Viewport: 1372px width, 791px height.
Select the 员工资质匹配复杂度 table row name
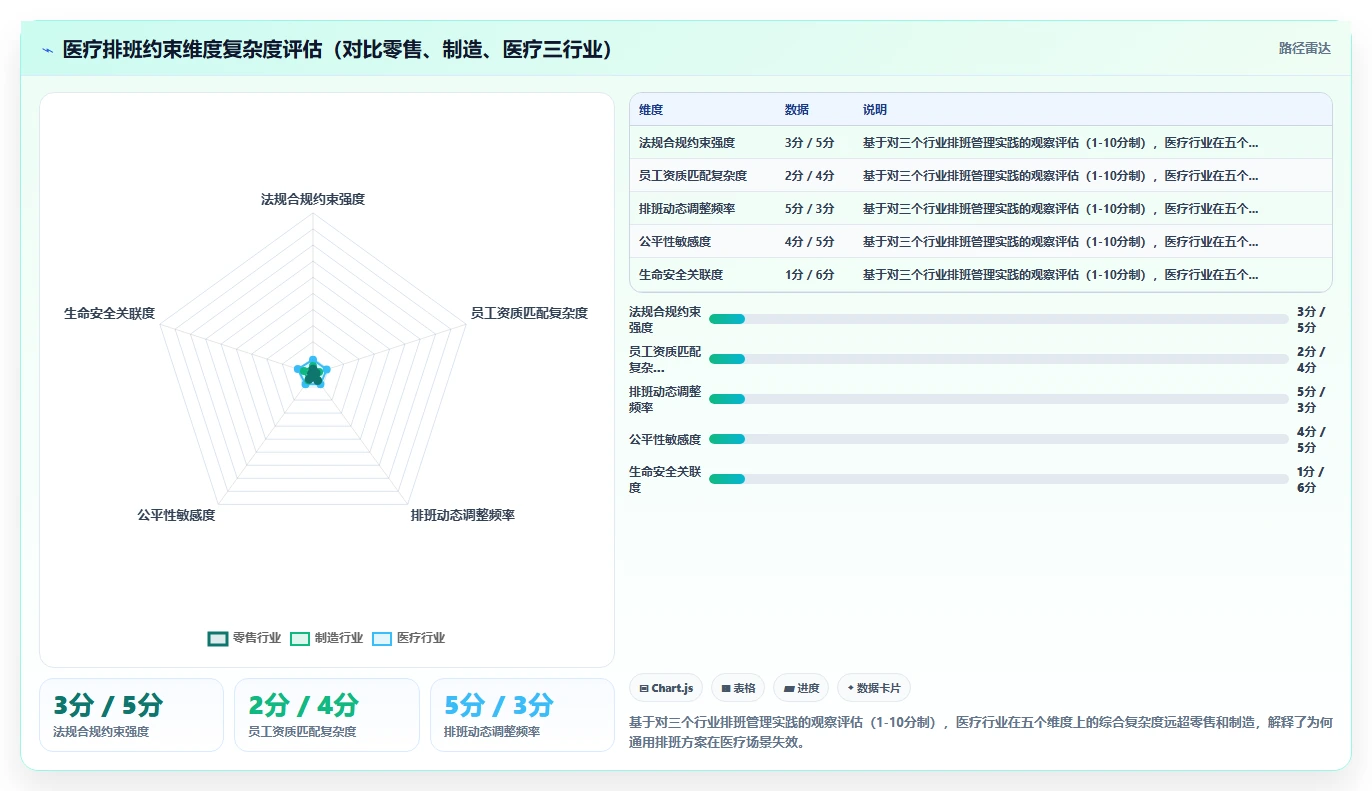pyautogui.click(x=693, y=176)
